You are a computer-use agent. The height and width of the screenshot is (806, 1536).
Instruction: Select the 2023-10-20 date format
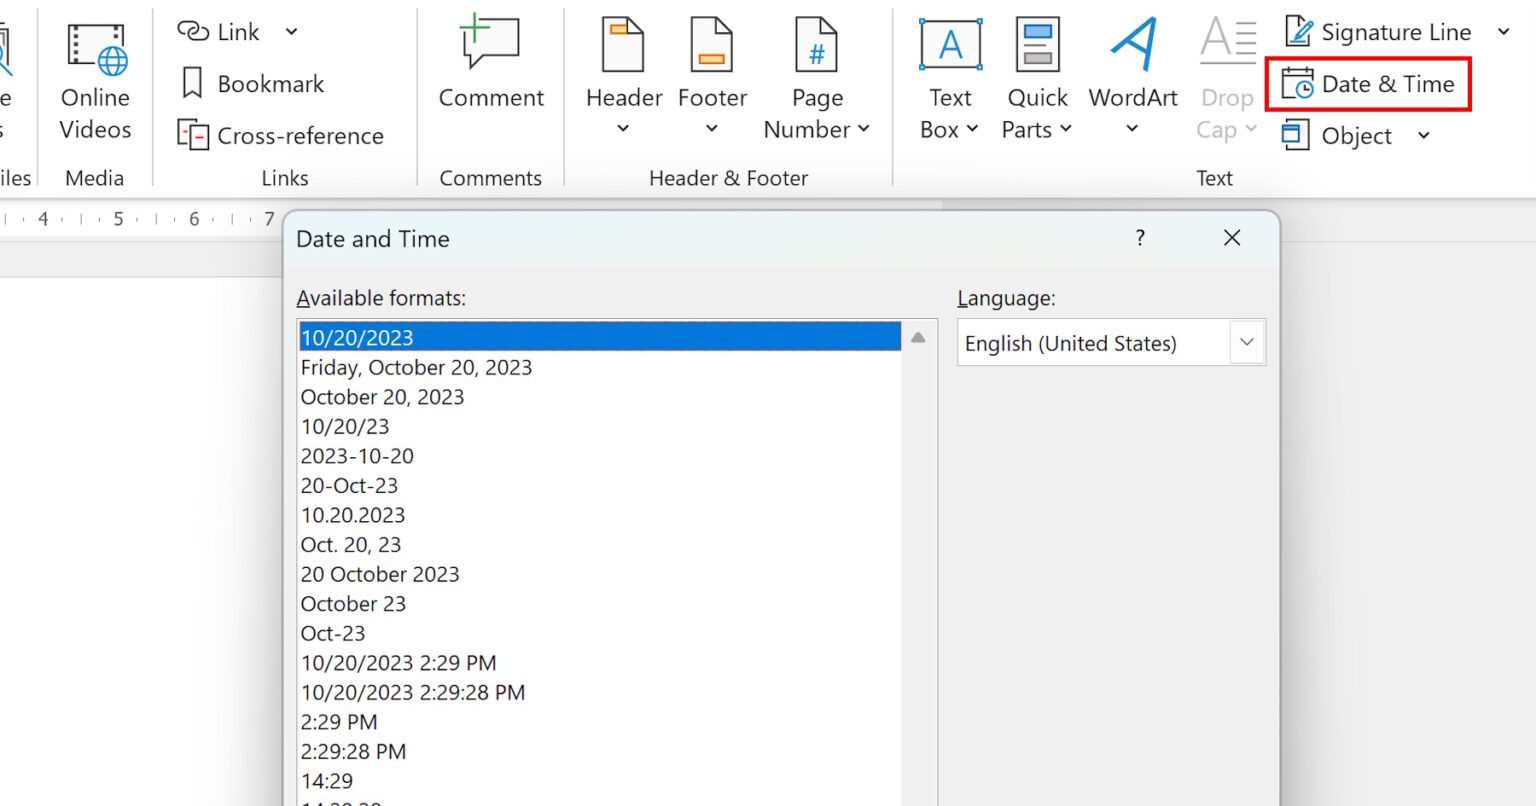pos(357,455)
